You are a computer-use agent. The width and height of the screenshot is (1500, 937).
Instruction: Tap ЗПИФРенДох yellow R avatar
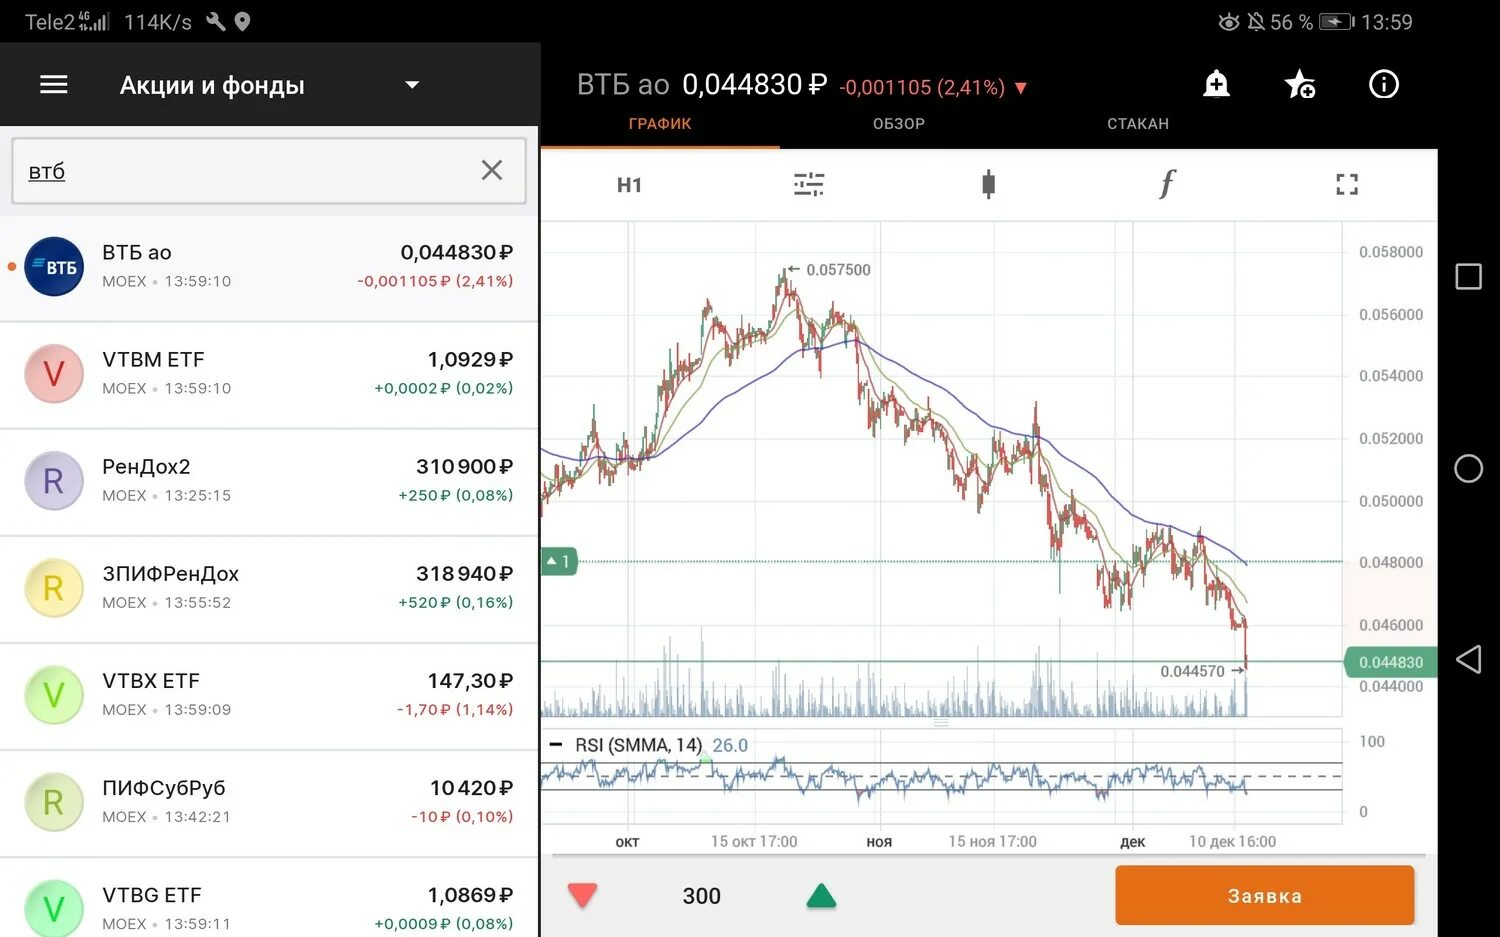54,588
